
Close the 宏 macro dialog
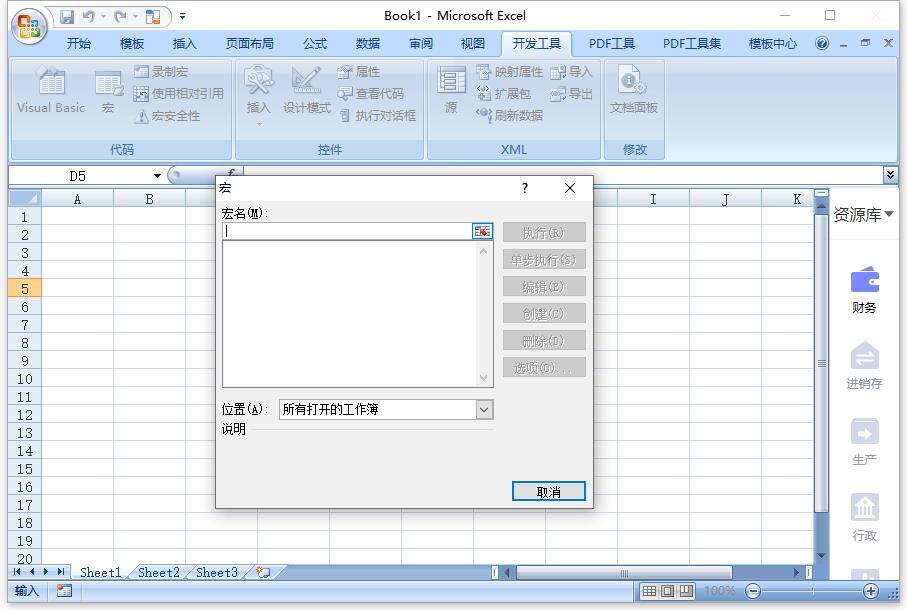click(x=570, y=188)
